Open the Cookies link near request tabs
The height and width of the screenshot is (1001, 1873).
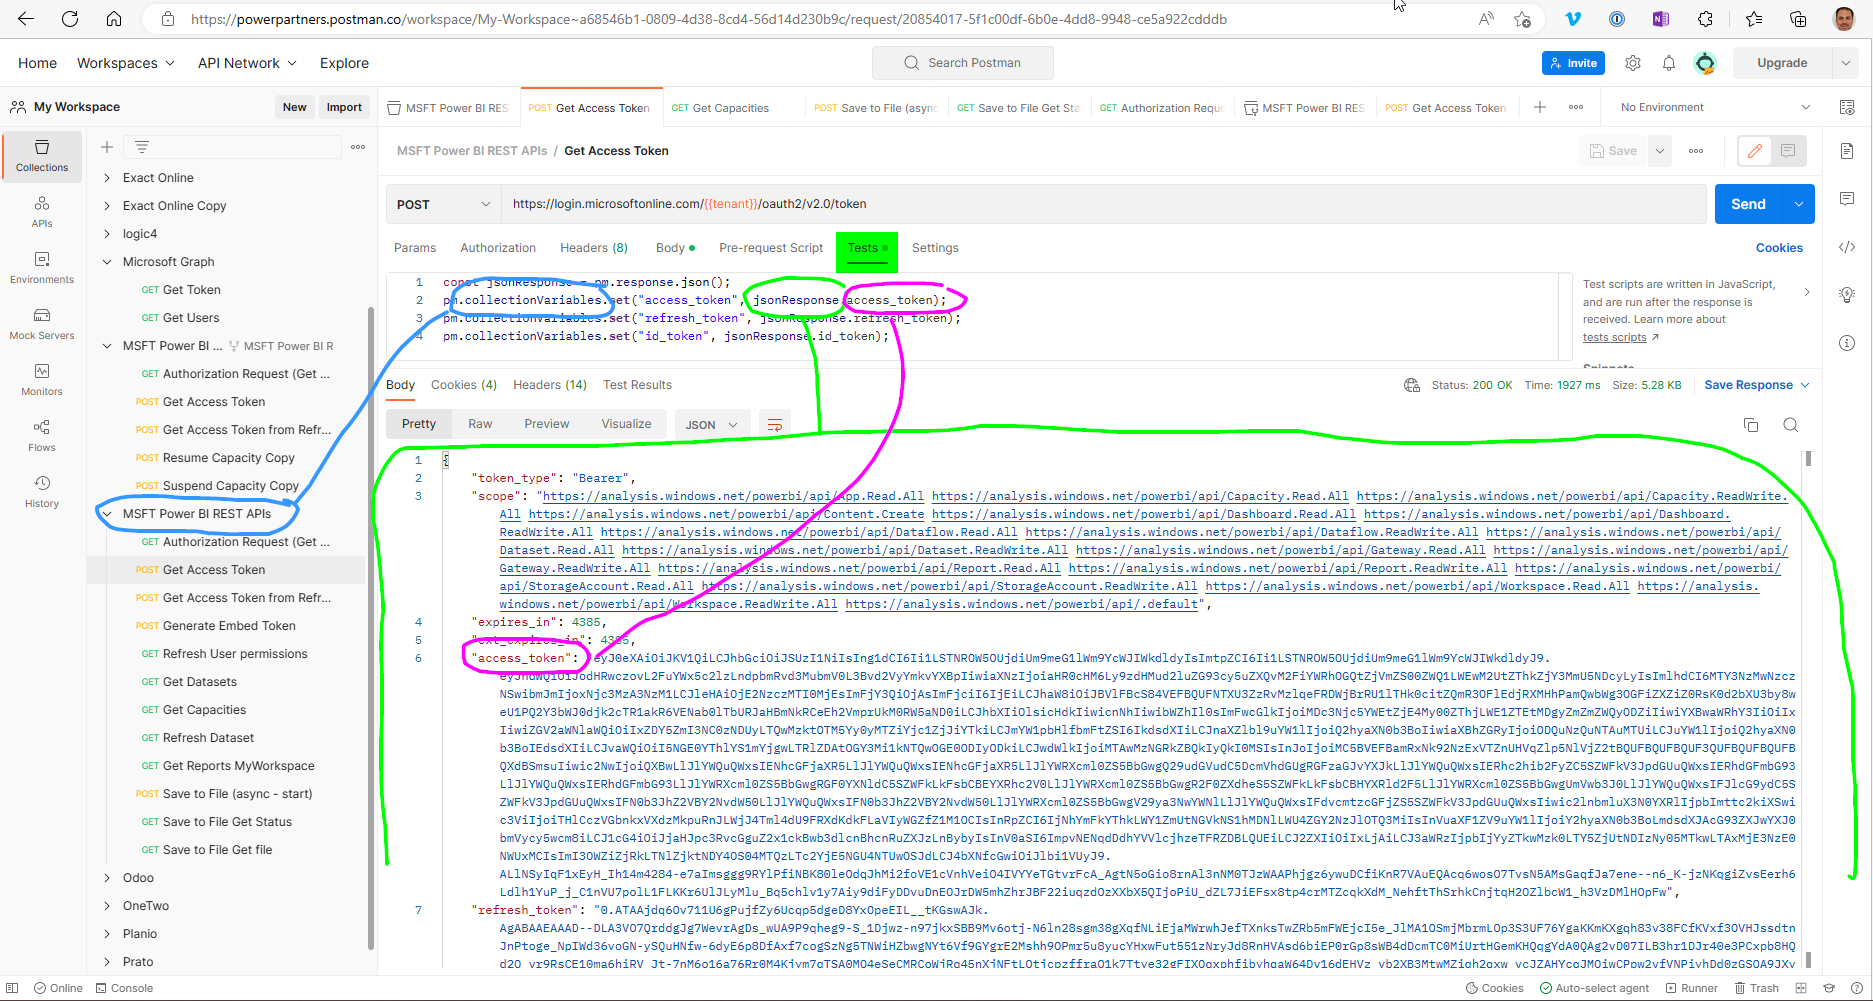pyautogui.click(x=1779, y=248)
